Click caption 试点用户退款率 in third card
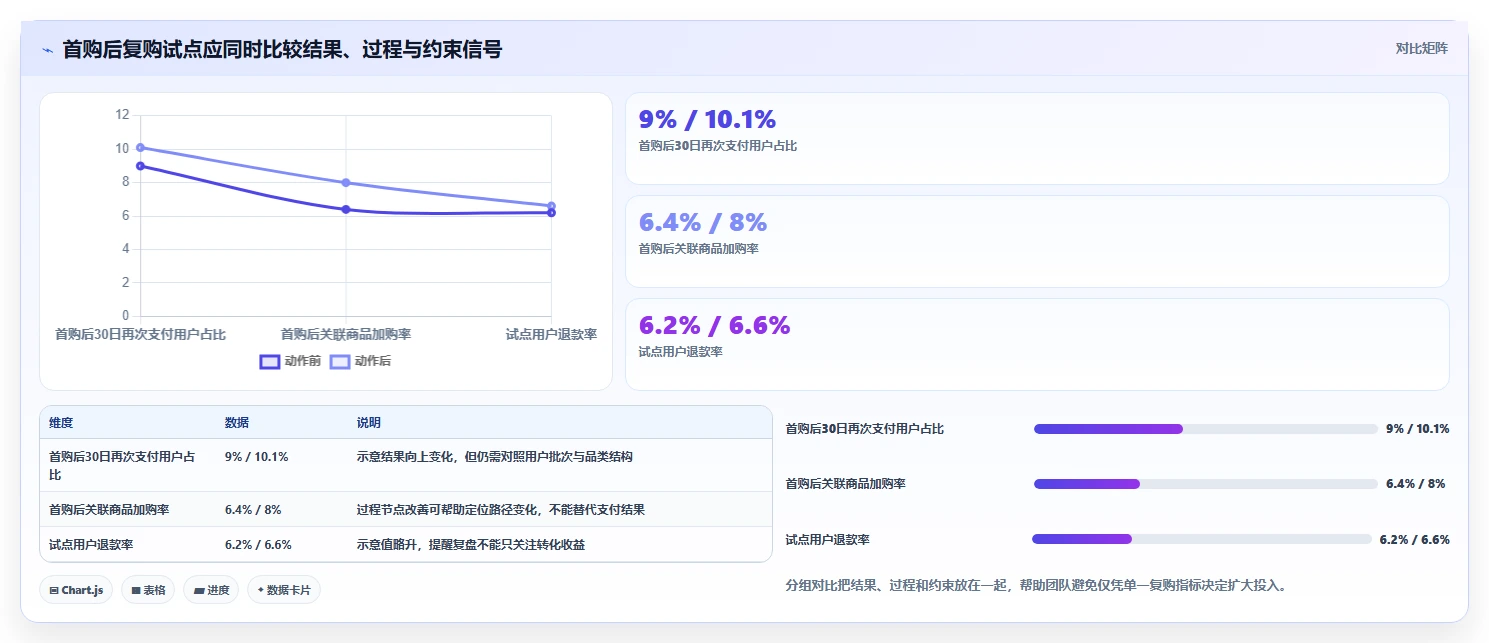 point(681,352)
